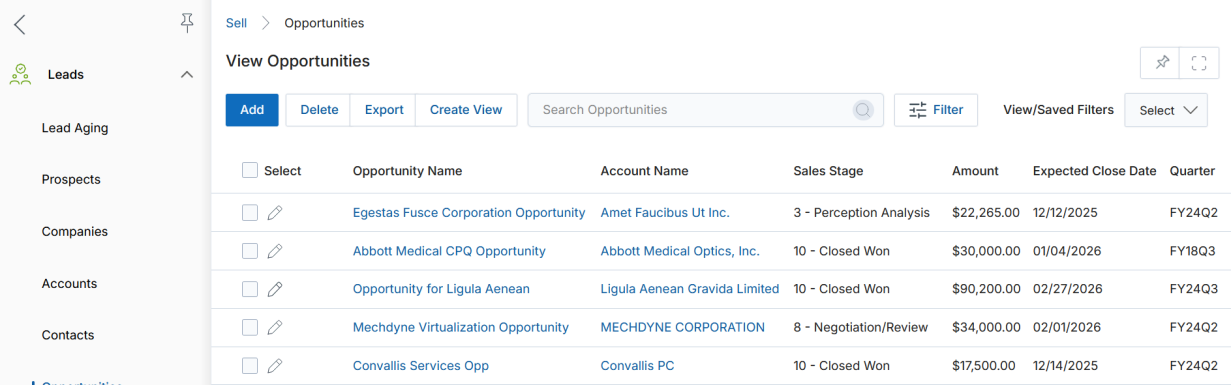The width and height of the screenshot is (1231, 385).
Task: Sort by Account Name column header
Action: [645, 171]
